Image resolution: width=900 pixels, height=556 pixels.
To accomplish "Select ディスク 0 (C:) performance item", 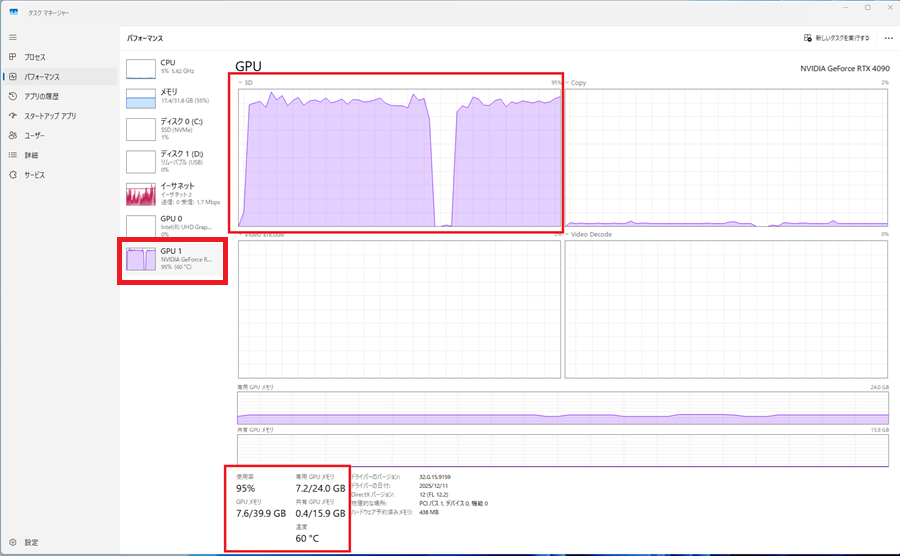I will pyautogui.click(x=172, y=128).
